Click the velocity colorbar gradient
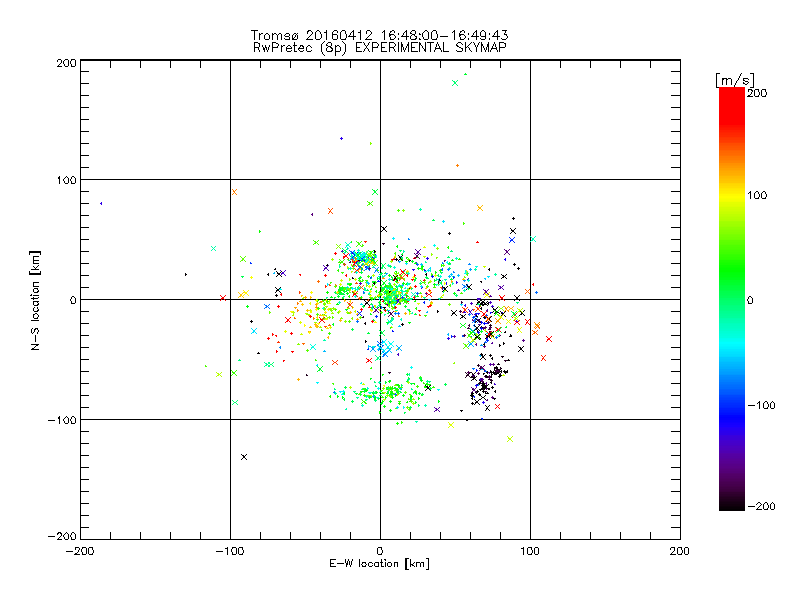This screenshot has height=600, width=800. coord(732,299)
